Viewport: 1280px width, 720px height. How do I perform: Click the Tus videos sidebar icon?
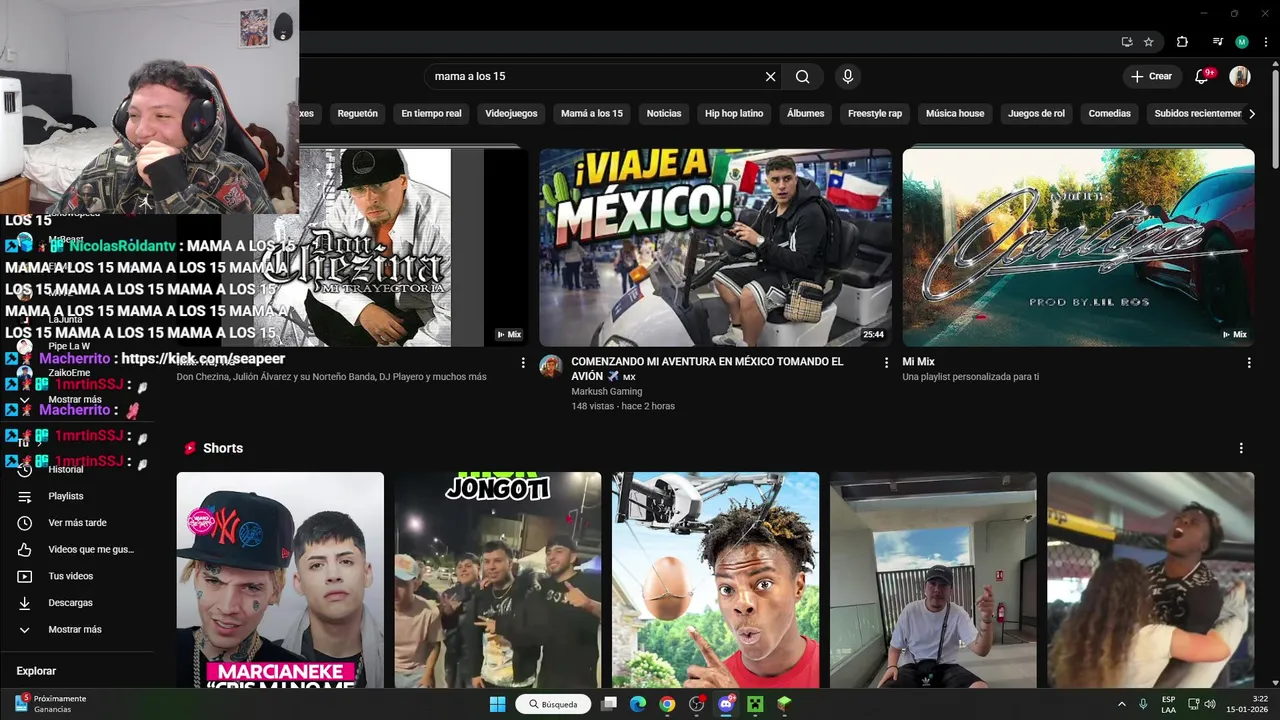tap(25, 576)
